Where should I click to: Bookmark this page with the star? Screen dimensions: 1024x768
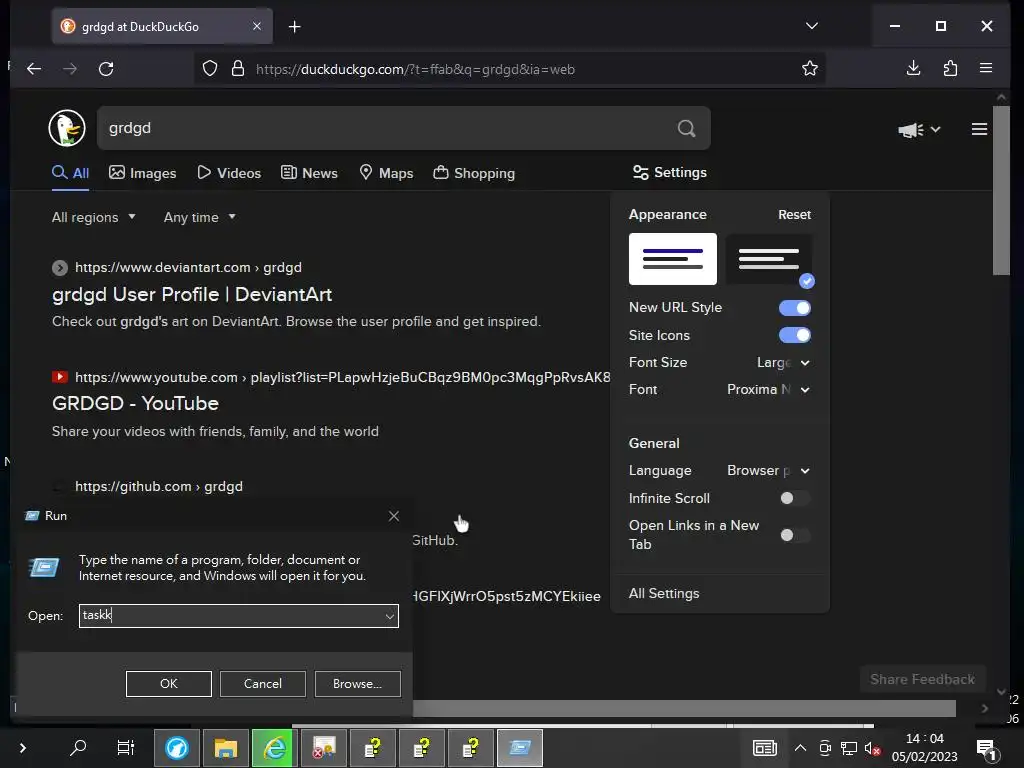pyautogui.click(x=810, y=69)
